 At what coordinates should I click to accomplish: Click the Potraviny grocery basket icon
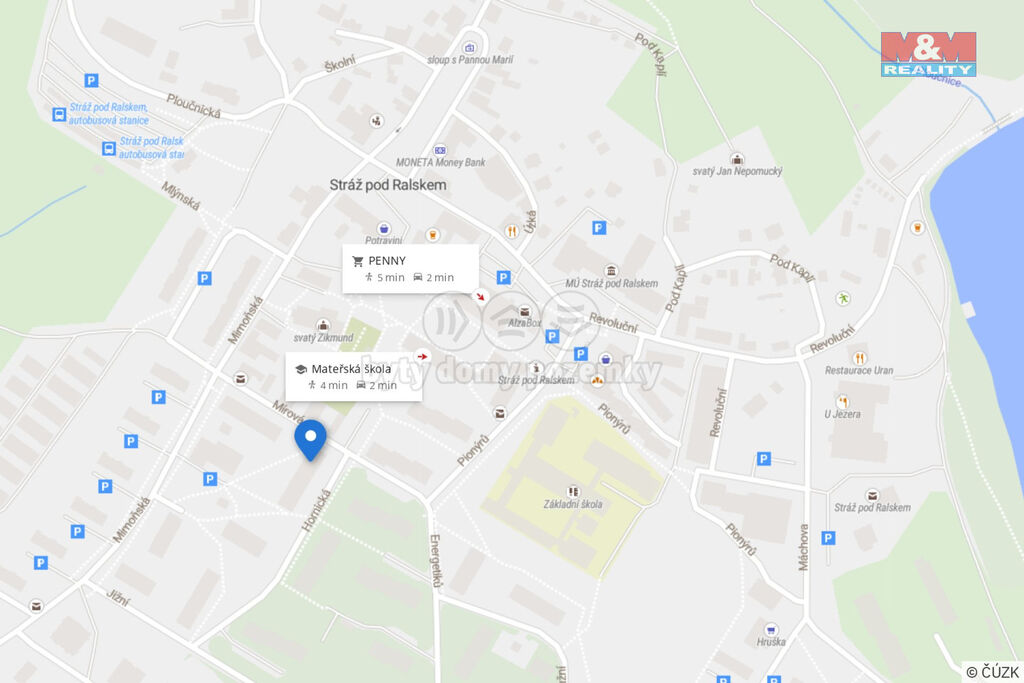pos(383,228)
